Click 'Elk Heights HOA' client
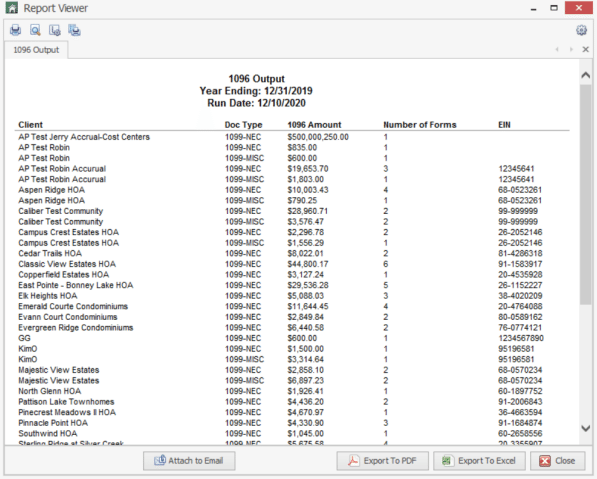597x479 pixels. coord(48,296)
